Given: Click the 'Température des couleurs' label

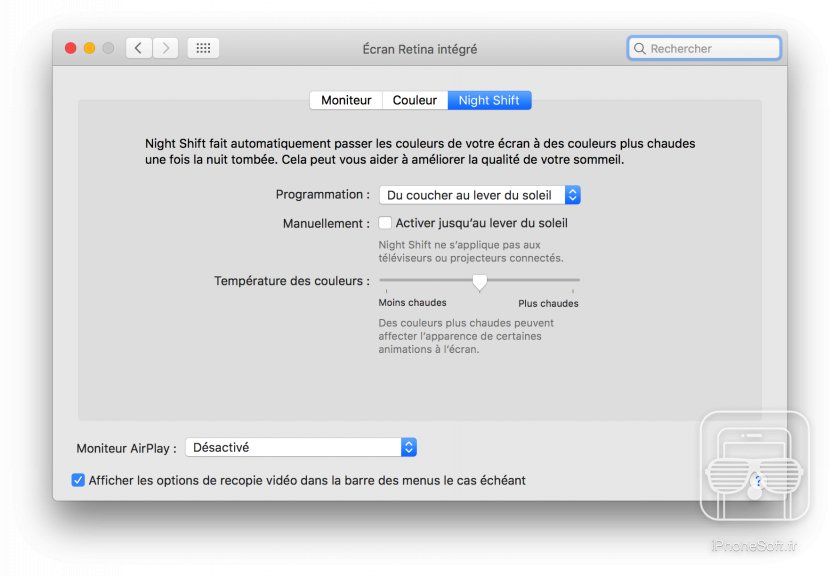Looking at the screenshot, I should click(x=292, y=281).
